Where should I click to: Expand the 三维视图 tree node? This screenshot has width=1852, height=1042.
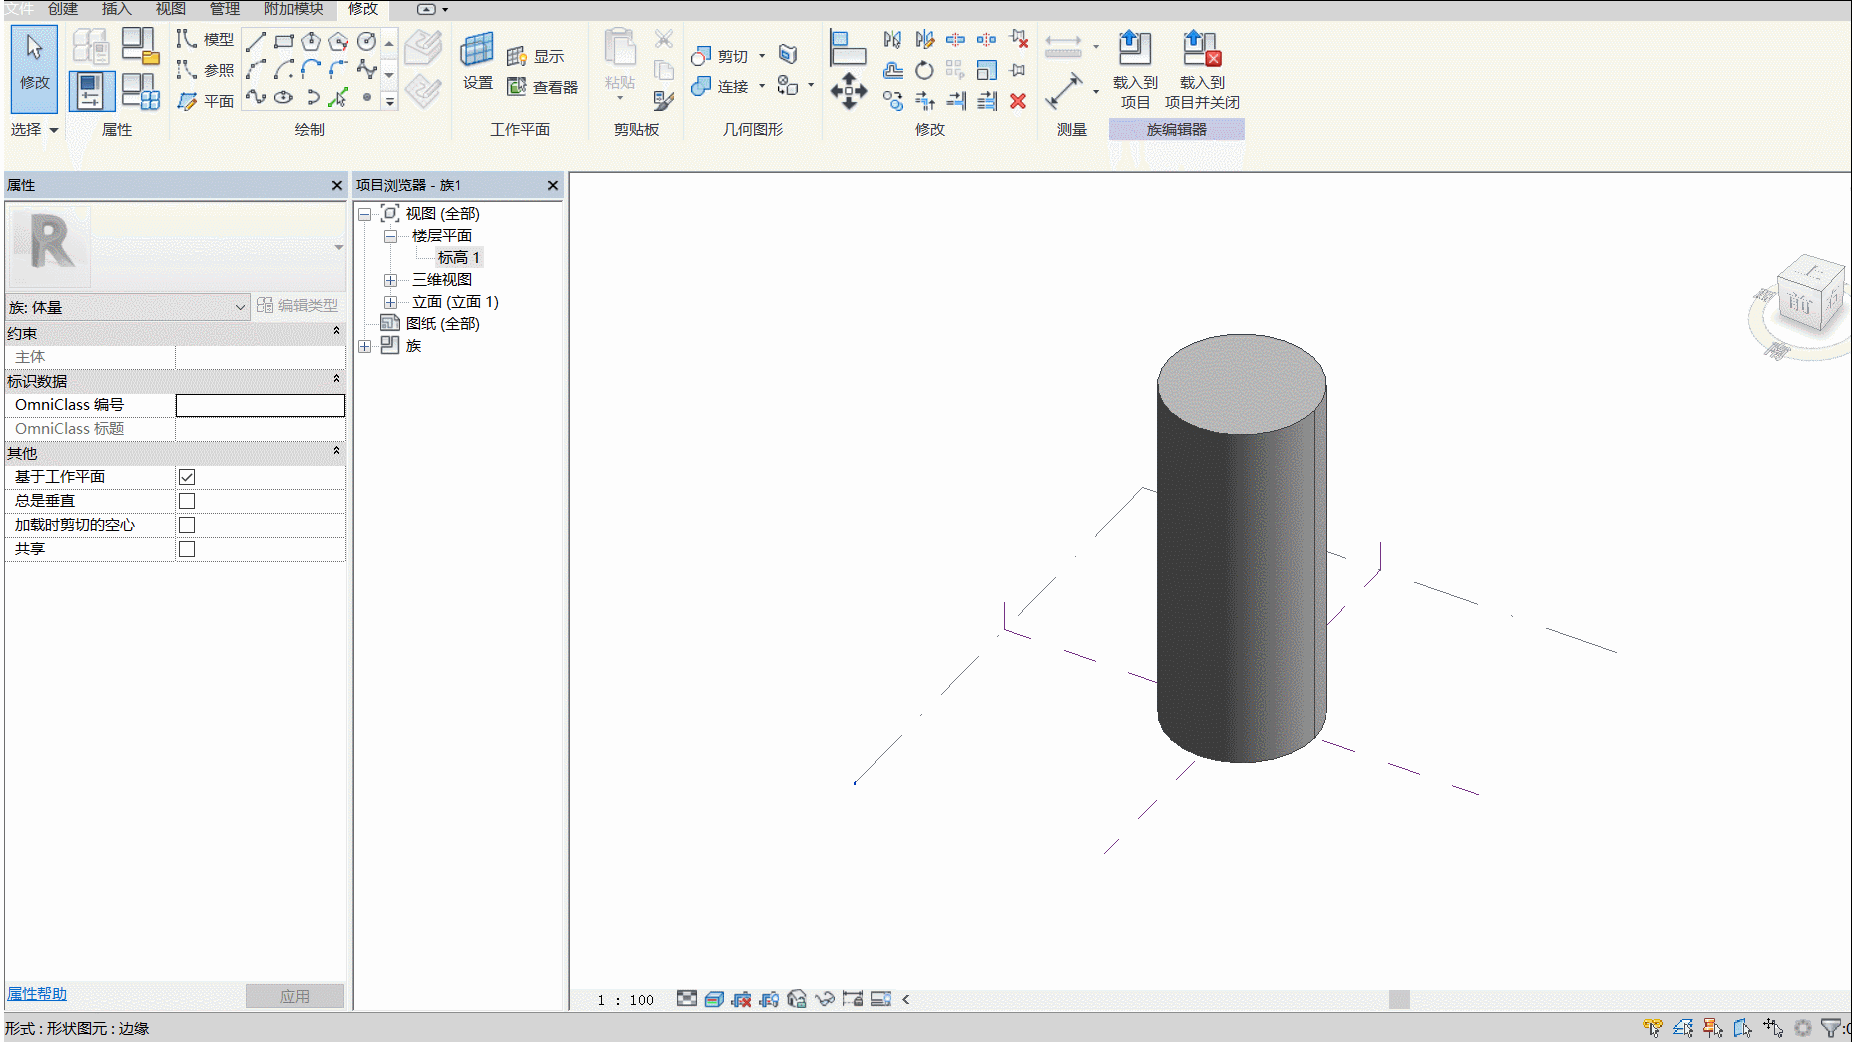pyautogui.click(x=391, y=280)
